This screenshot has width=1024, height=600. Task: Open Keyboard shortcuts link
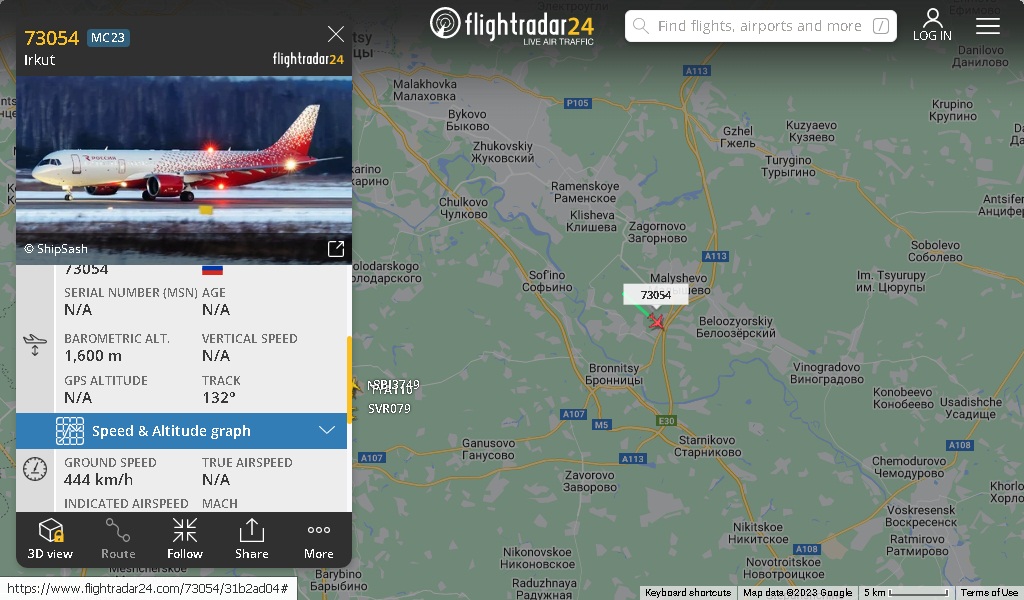[x=688, y=593]
